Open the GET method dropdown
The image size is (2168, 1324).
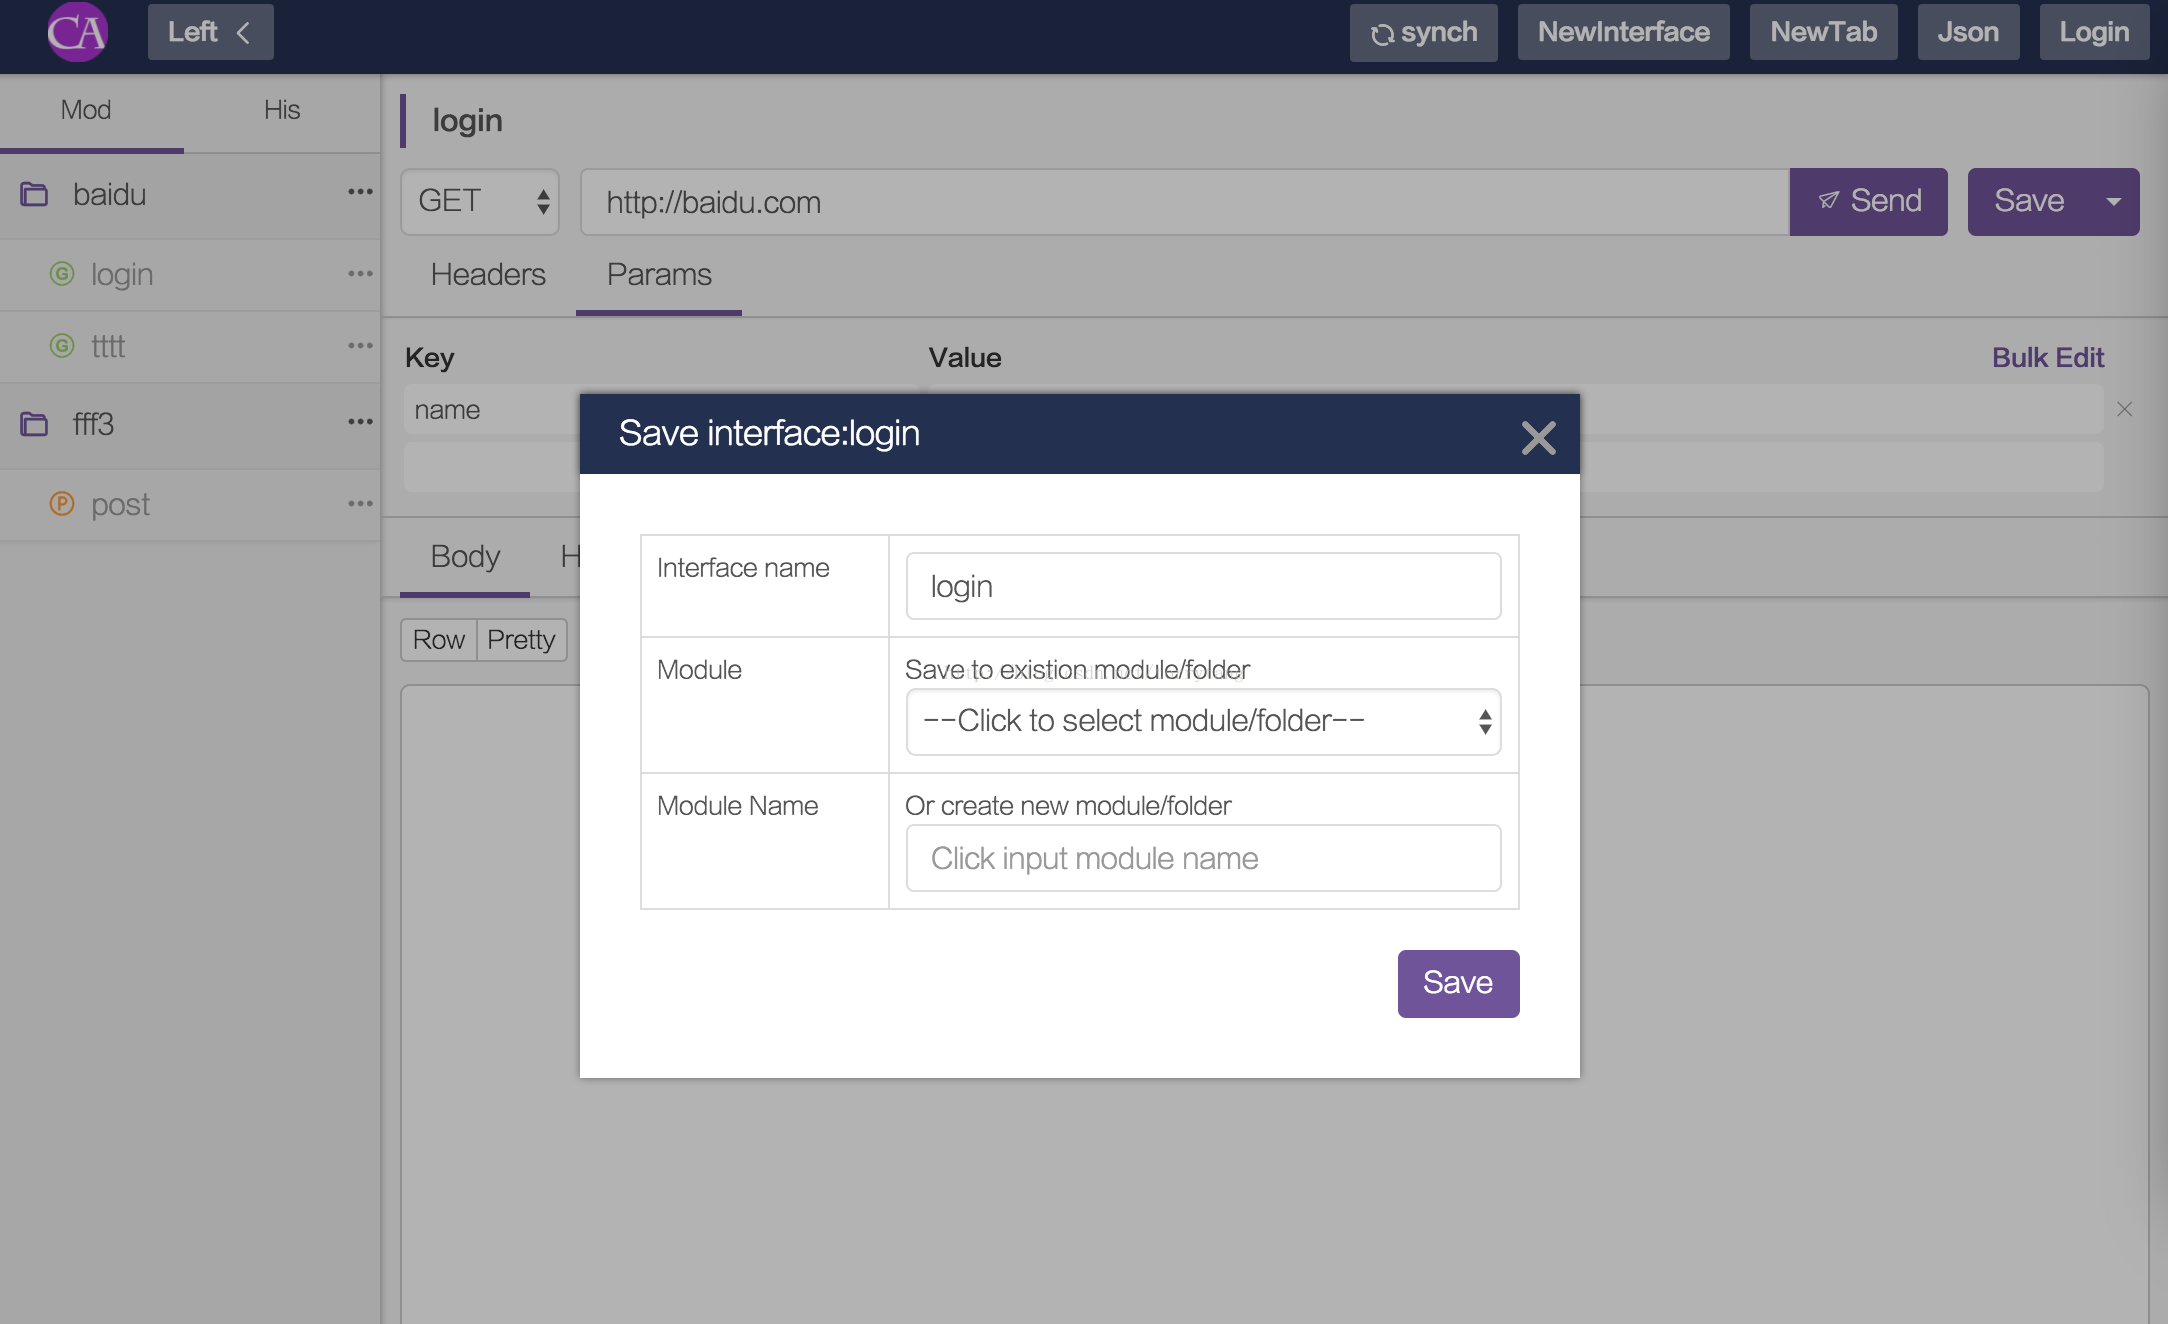(x=480, y=202)
